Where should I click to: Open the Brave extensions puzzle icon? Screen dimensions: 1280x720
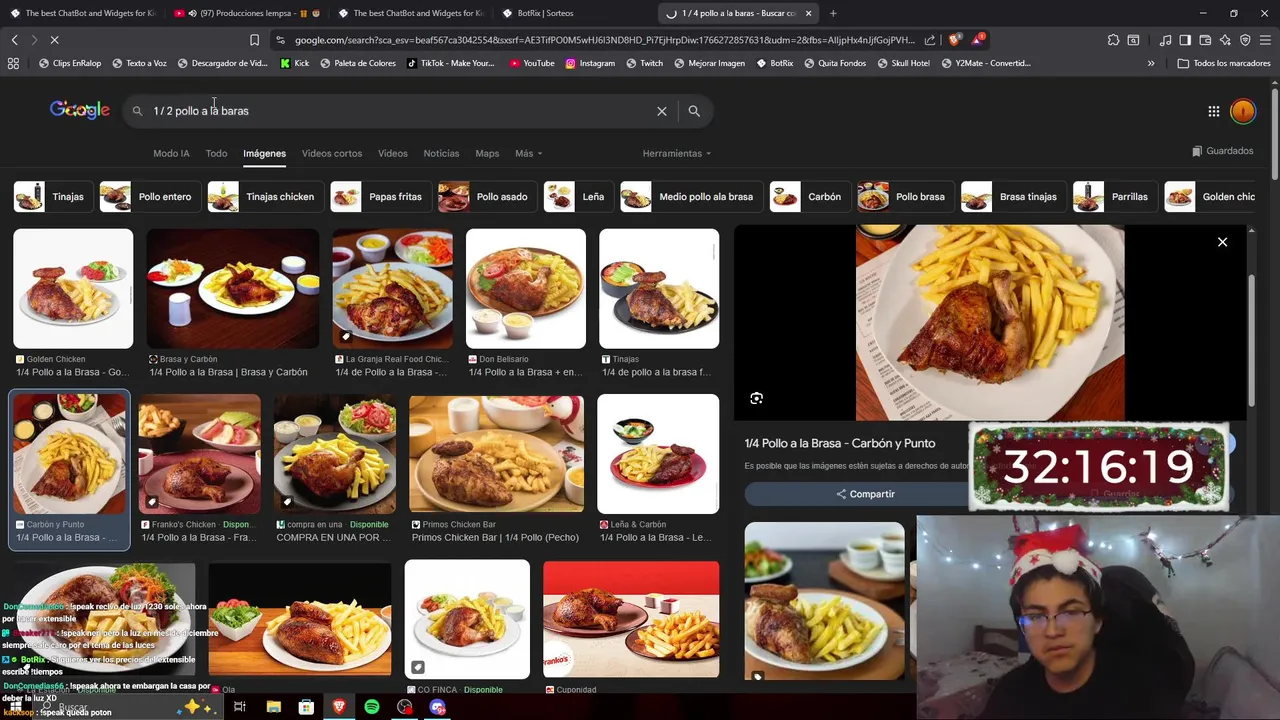[x=1113, y=40]
